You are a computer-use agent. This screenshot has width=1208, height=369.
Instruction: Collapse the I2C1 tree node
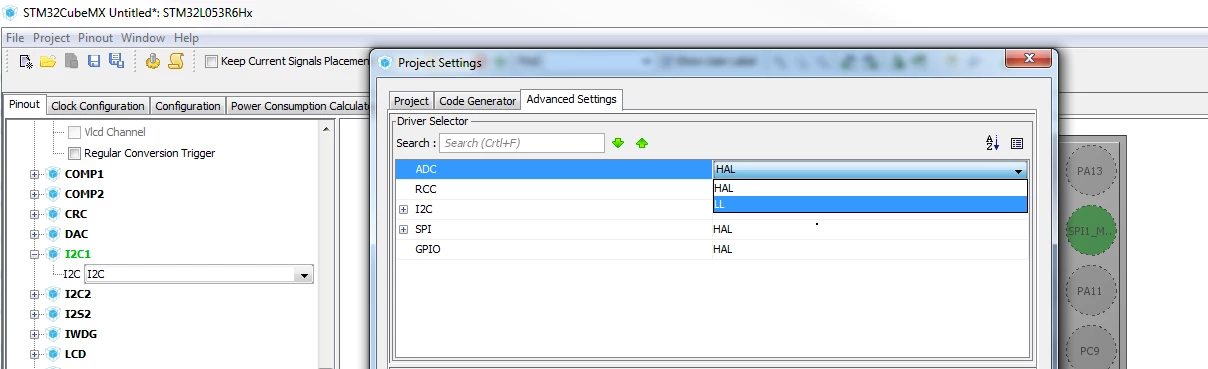point(35,254)
